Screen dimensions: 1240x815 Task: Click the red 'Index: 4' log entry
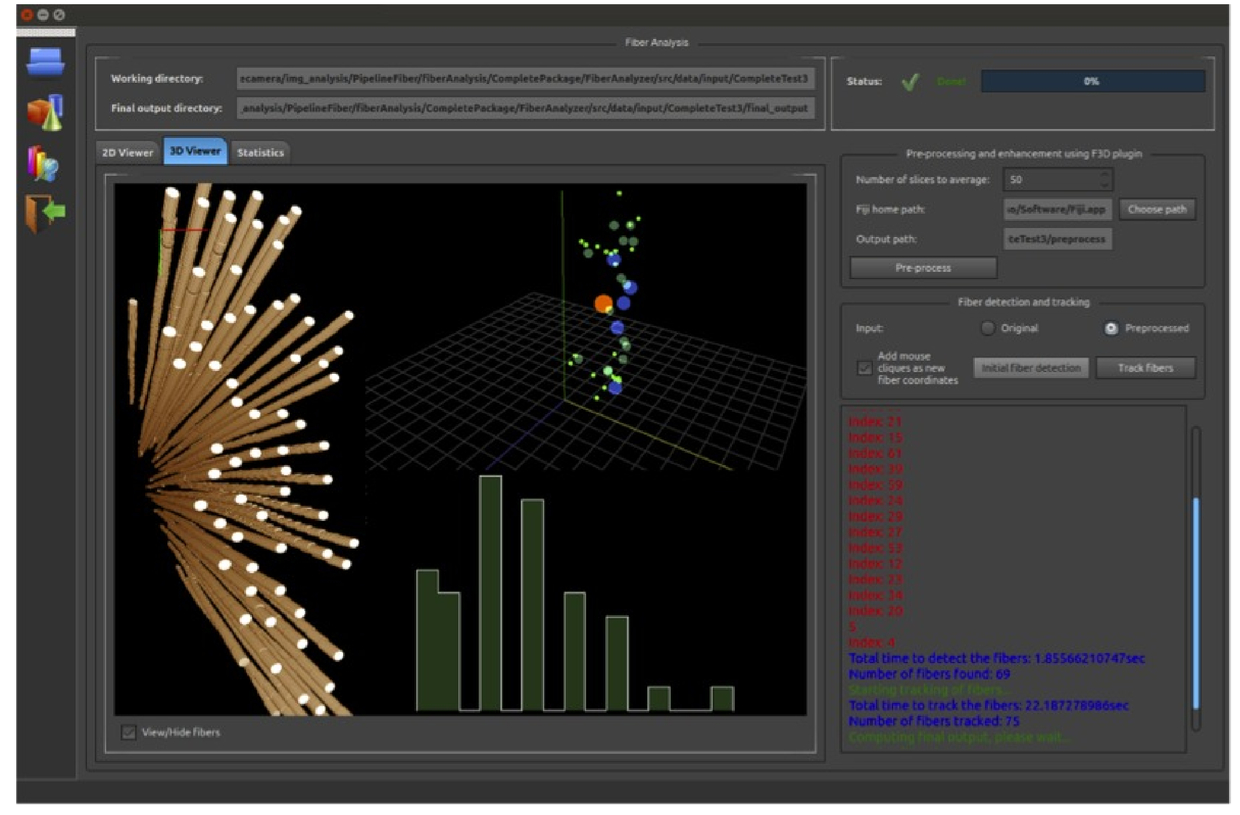click(x=872, y=642)
